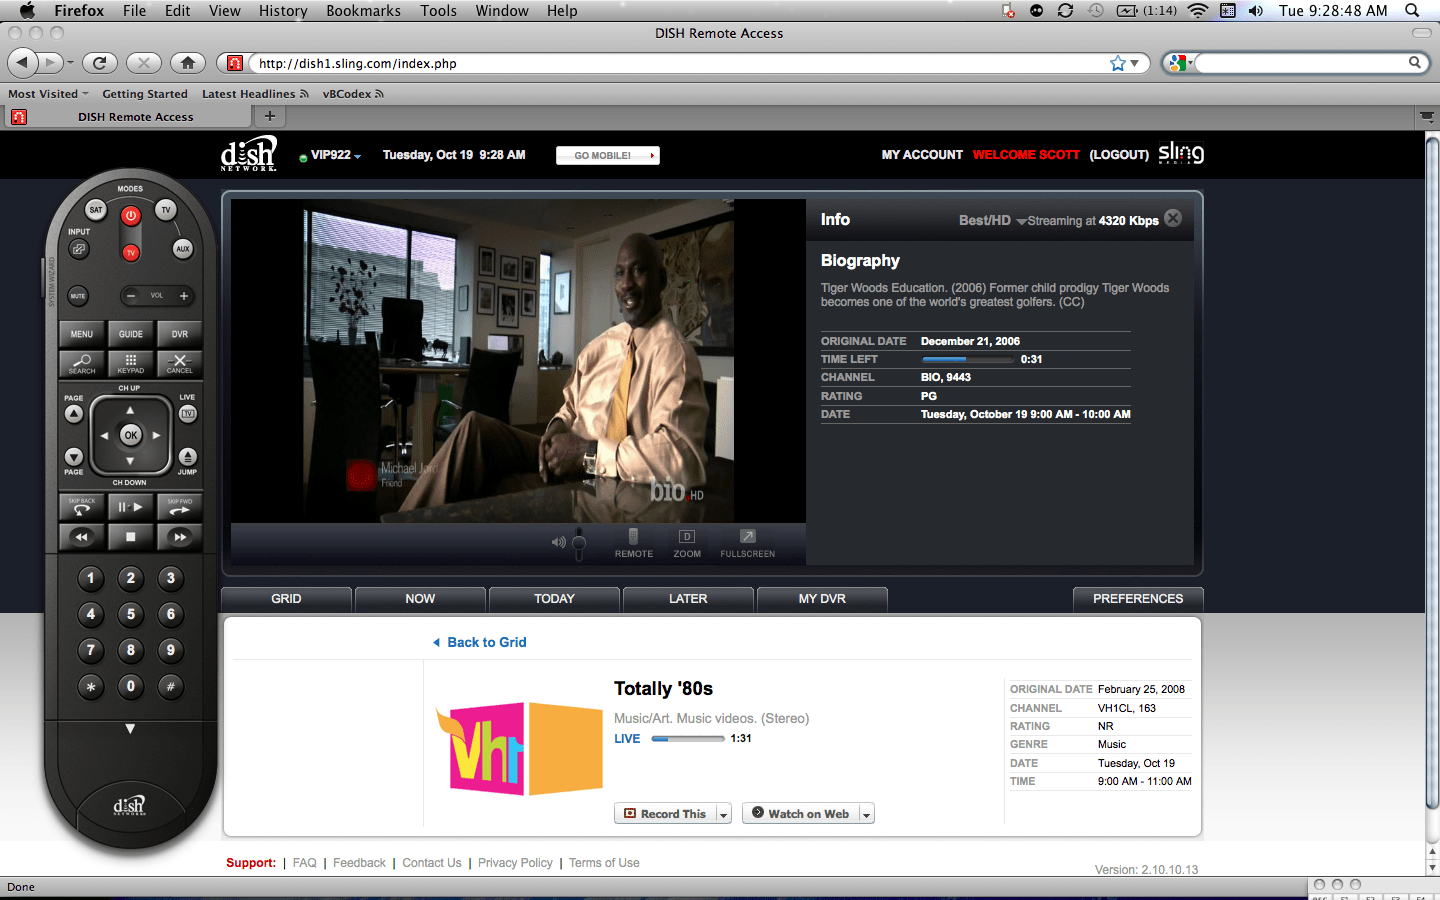
Task: Click the Fullscreen icon under the video
Action: pos(748,544)
